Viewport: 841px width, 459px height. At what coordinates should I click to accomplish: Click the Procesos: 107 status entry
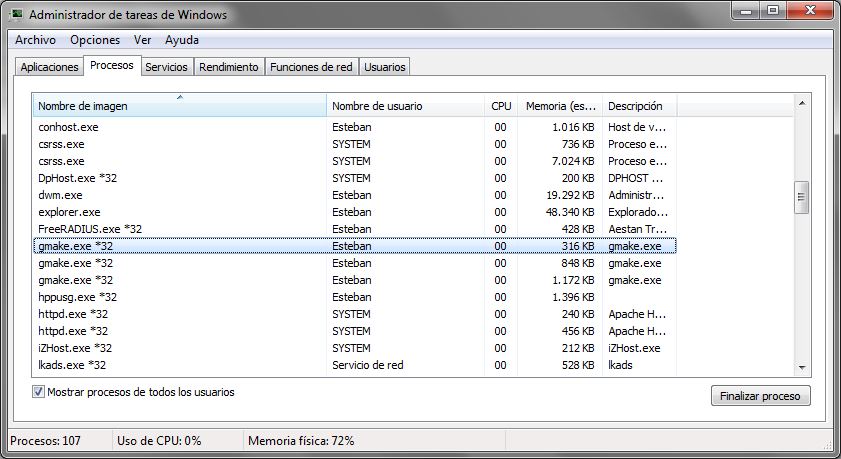[46, 441]
